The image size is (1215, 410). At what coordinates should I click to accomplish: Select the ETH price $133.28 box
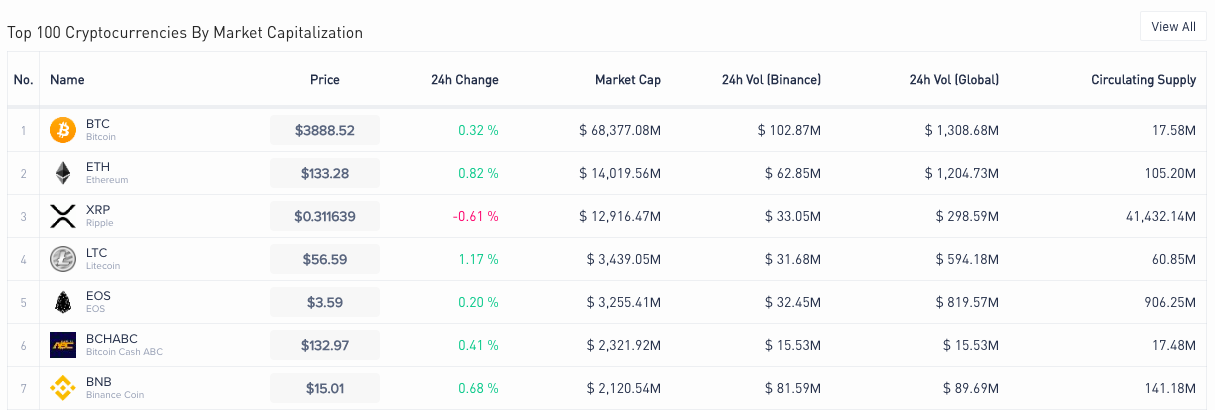point(325,173)
